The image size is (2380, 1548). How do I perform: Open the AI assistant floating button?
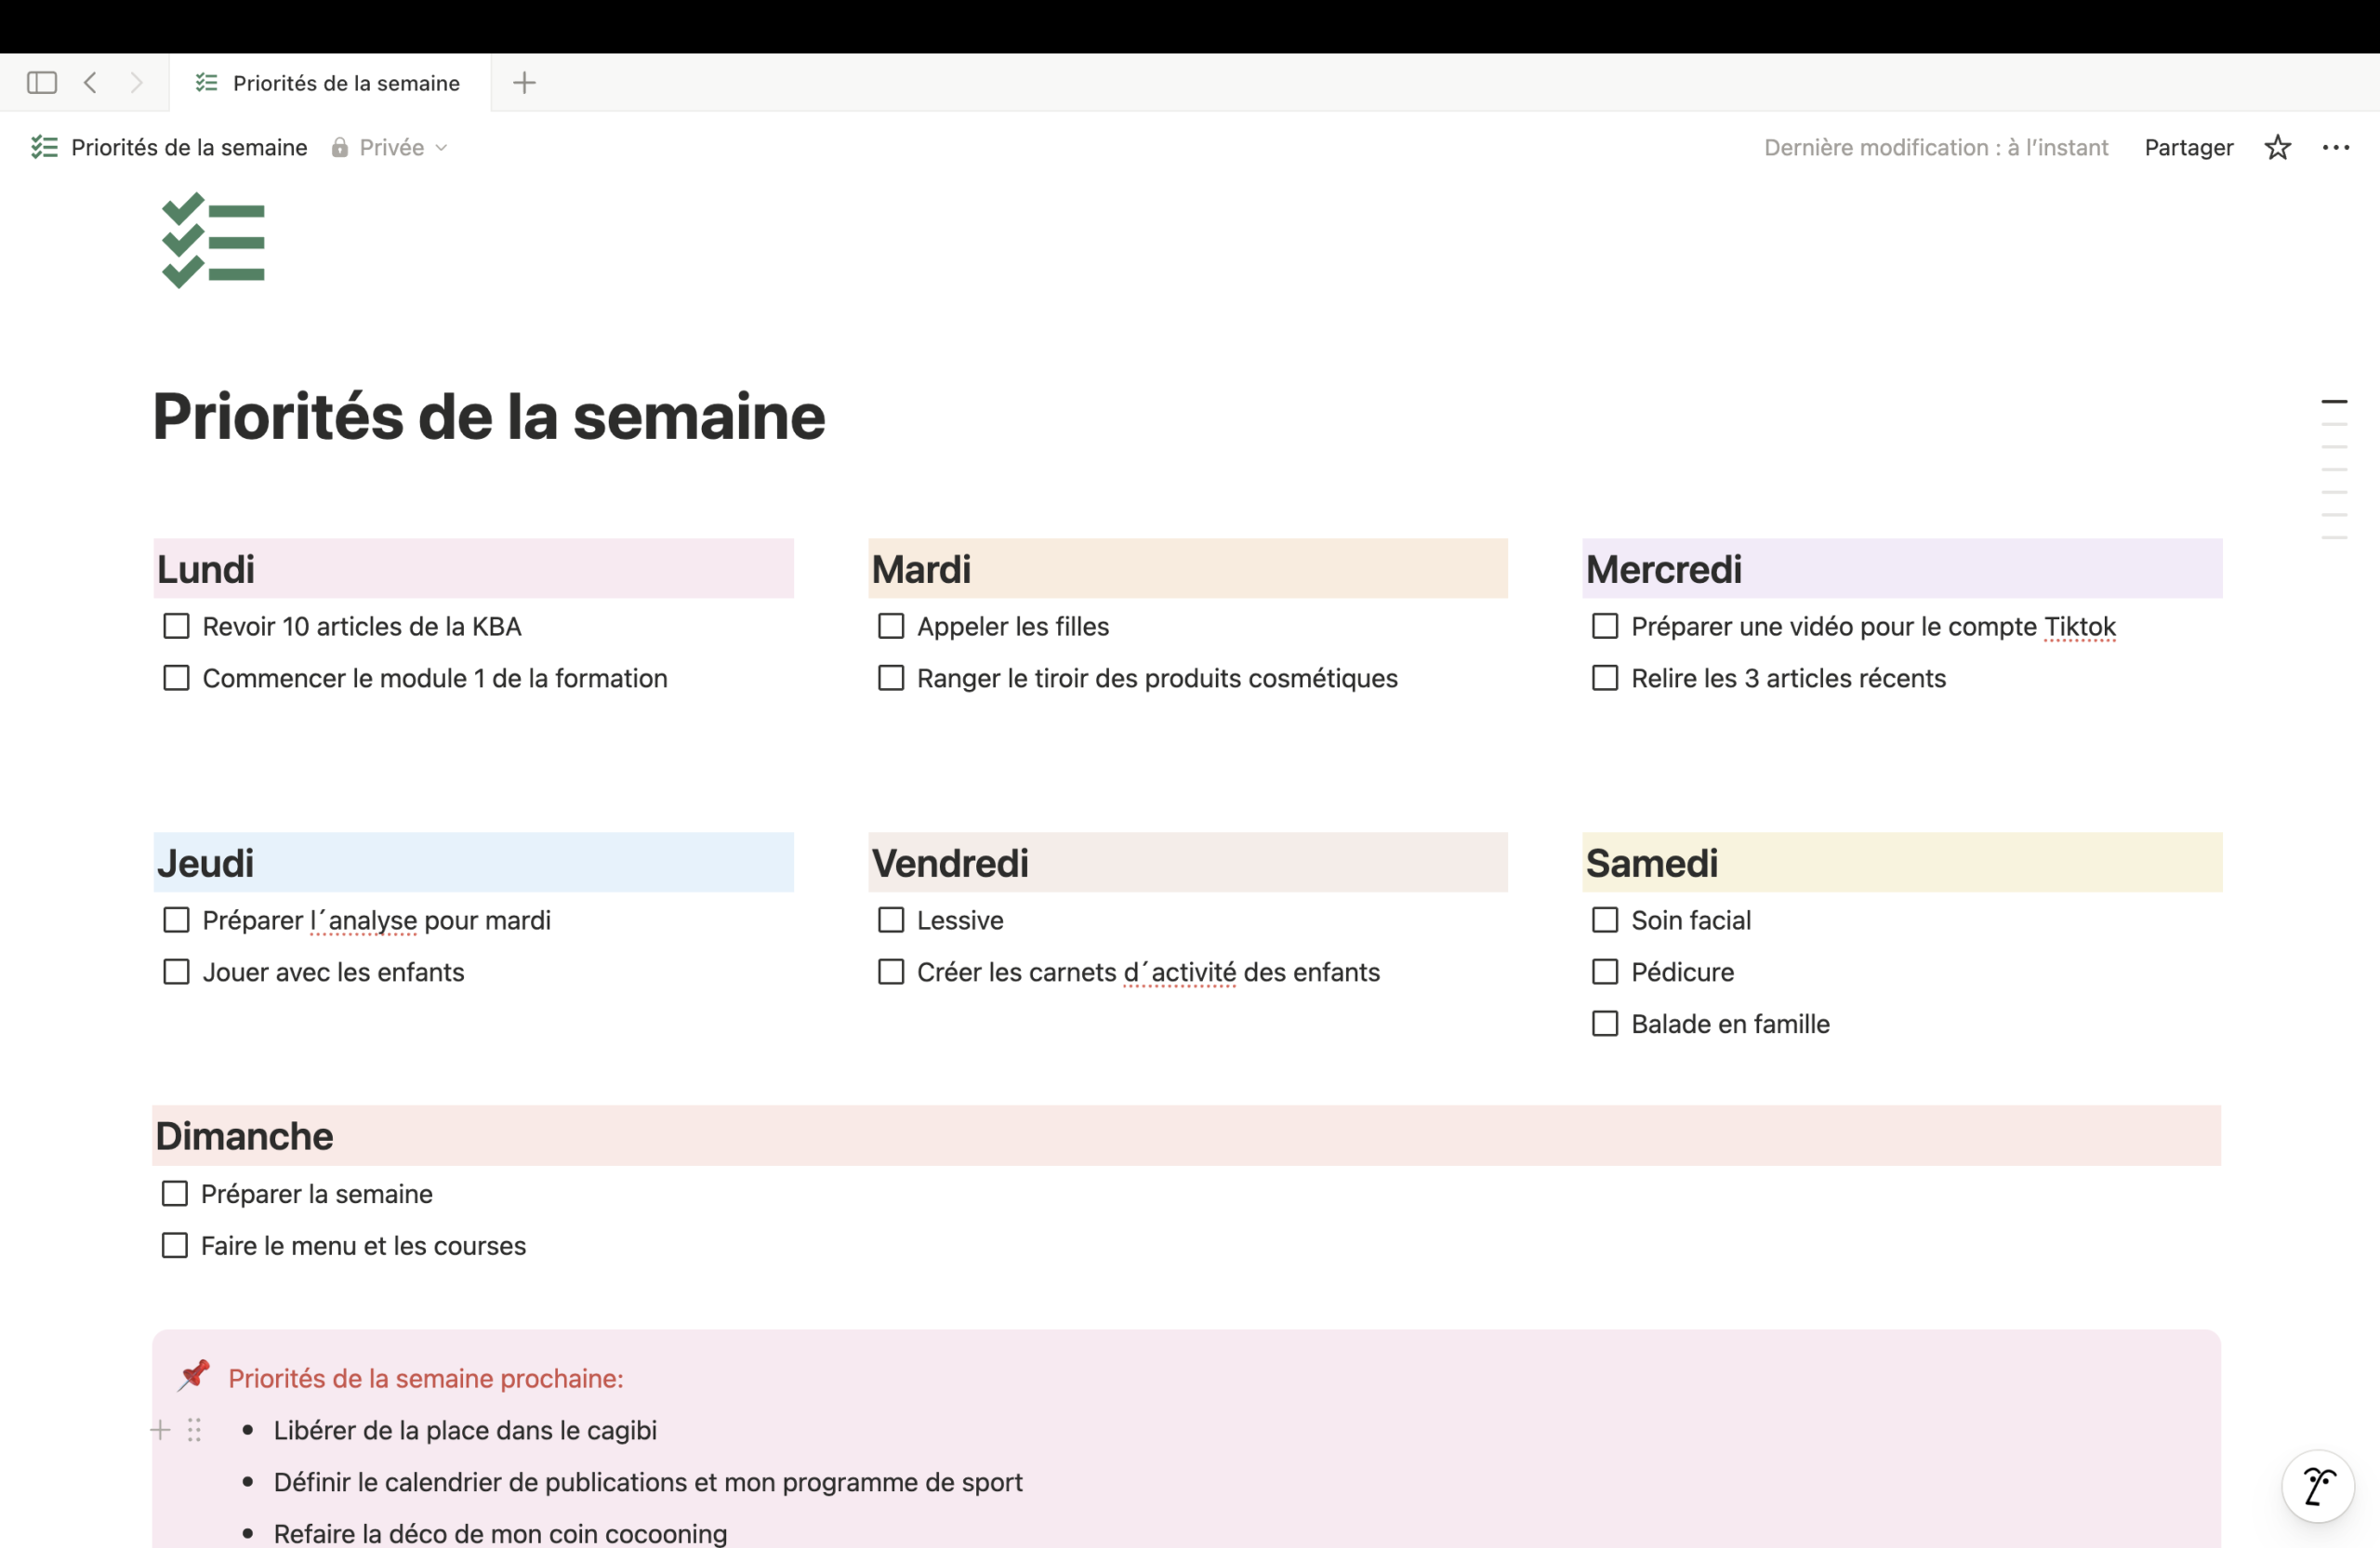tap(2317, 1486)
